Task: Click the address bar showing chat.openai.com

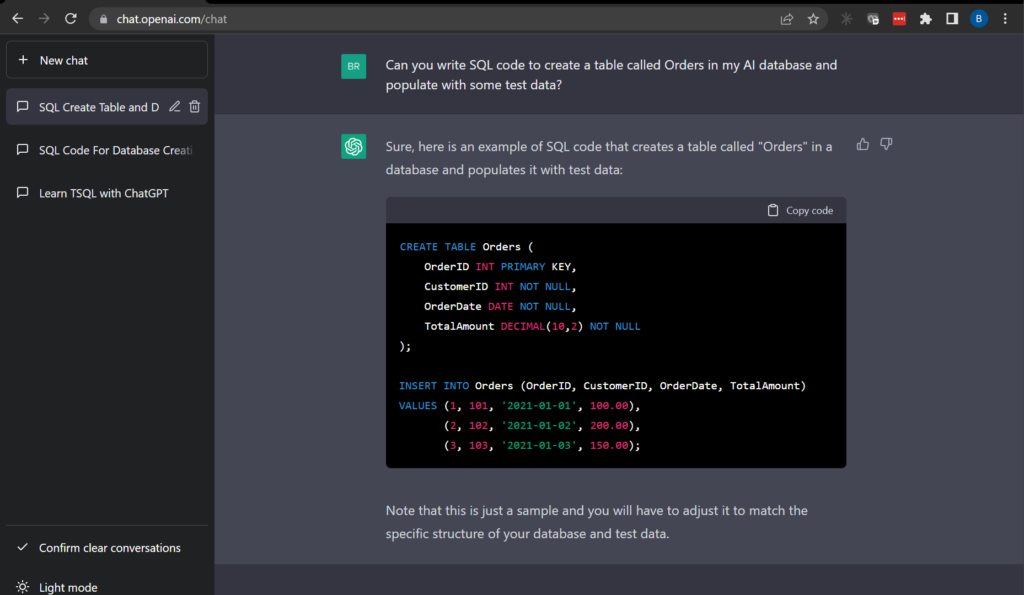Action: click(160, 18)
